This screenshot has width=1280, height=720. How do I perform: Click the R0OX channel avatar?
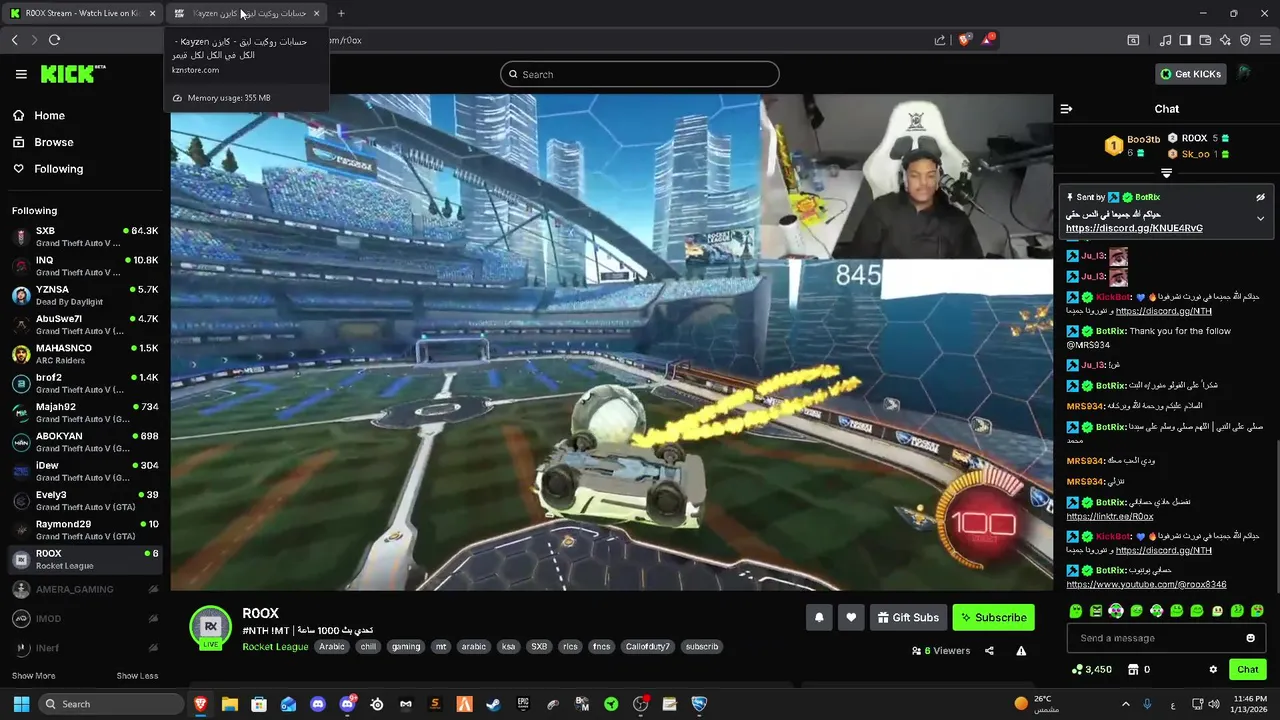point(211,627)
